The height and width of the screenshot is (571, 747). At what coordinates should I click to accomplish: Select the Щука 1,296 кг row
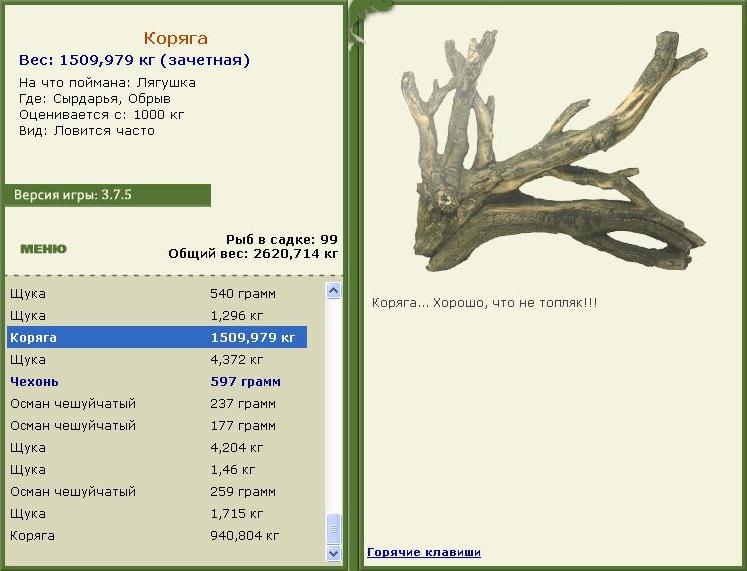(157, 315)
